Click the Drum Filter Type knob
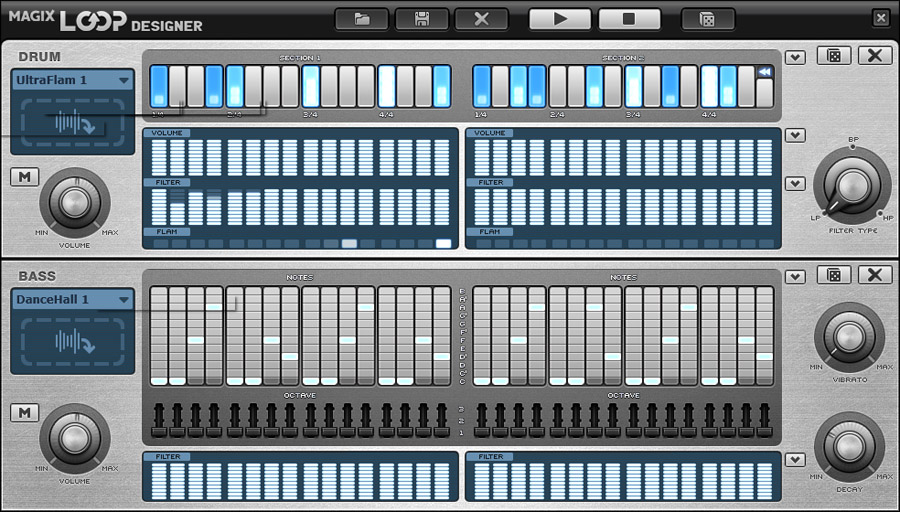900x512 pixels. click(851, 185)
